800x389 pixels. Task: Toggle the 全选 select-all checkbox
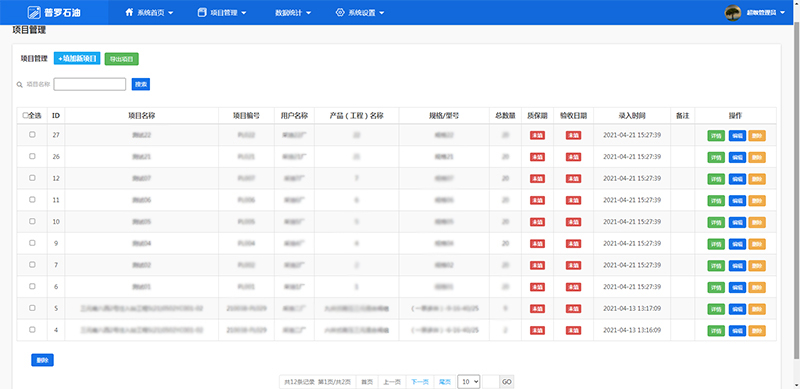click(25, 116)
